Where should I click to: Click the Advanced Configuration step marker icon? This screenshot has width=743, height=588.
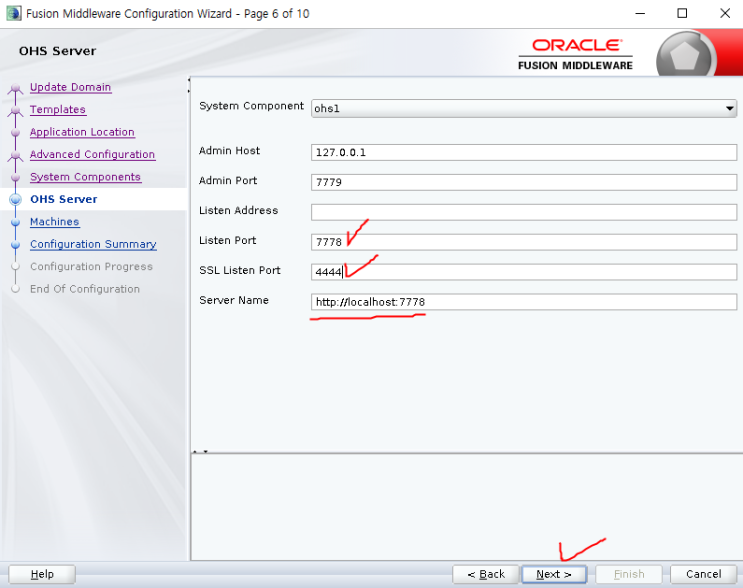click(15, 155)
